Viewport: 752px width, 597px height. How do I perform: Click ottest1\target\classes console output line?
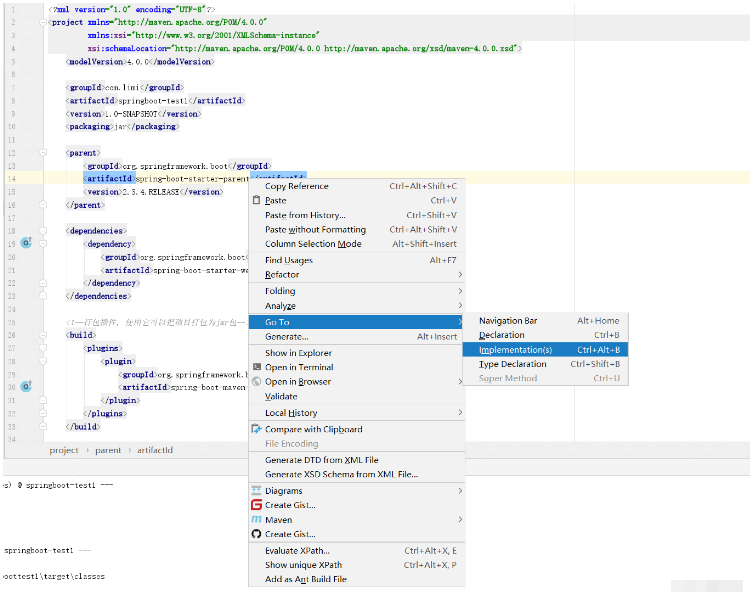[x=54, y=576]
